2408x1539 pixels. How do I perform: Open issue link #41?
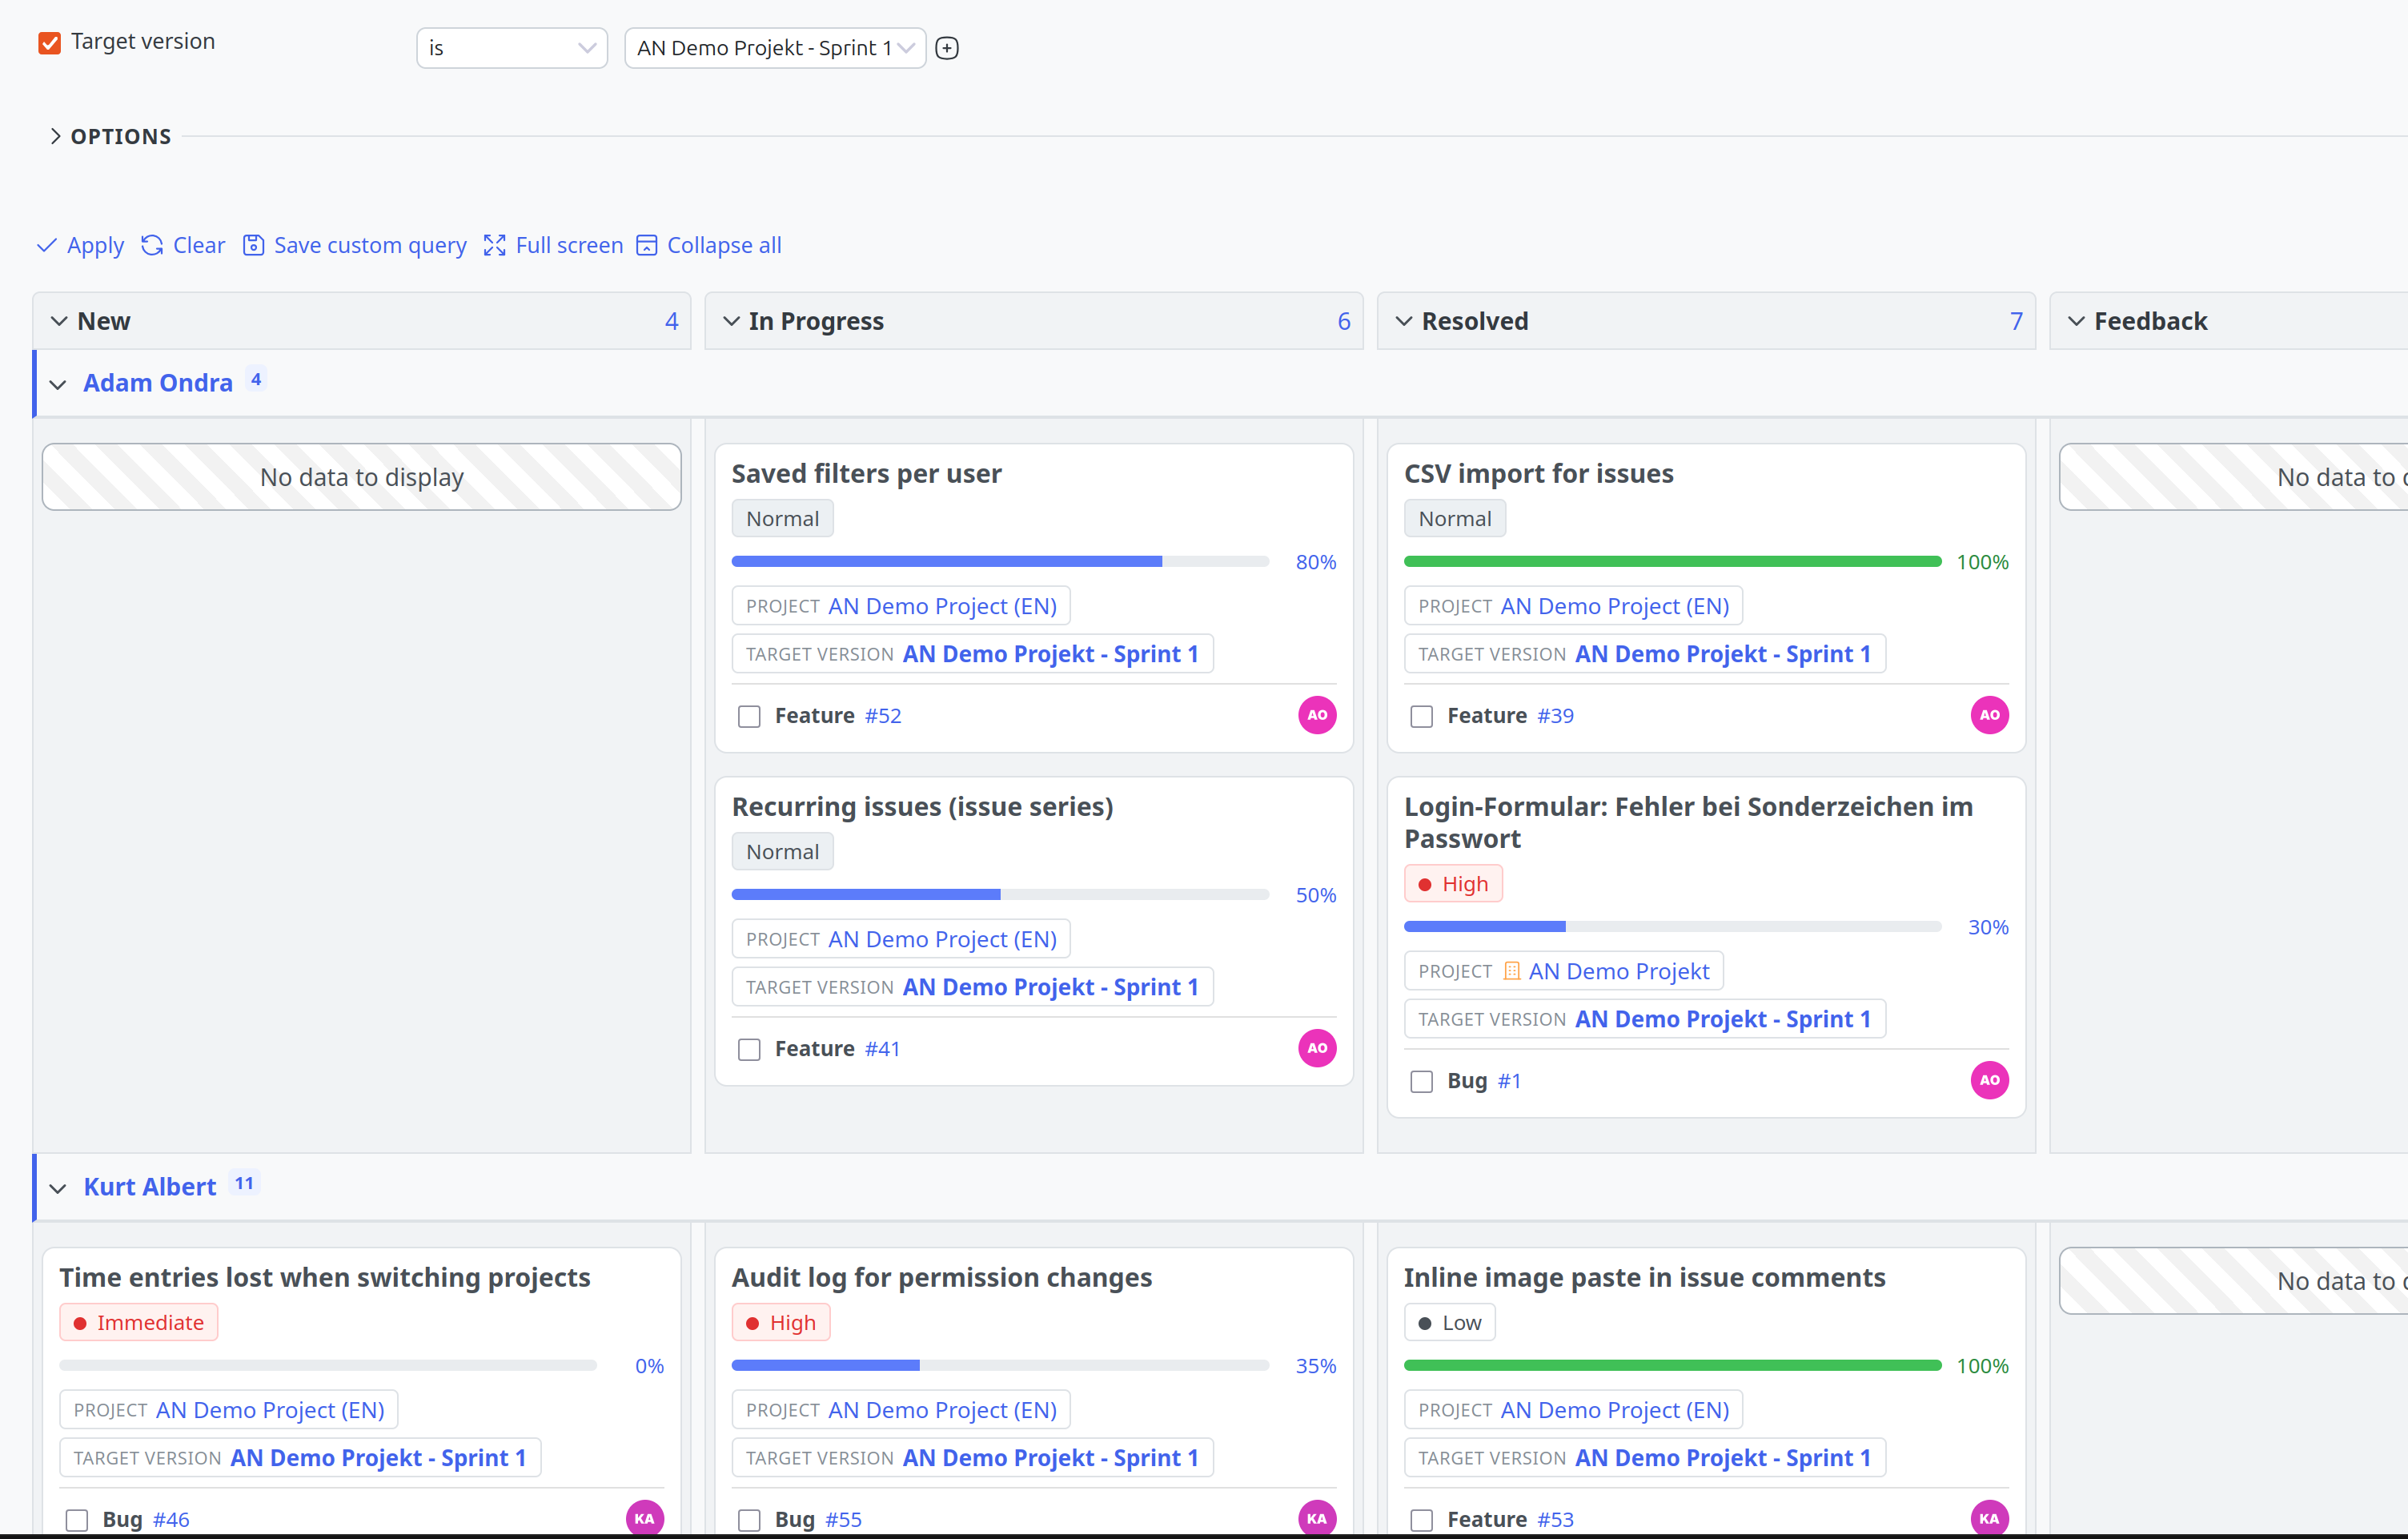coord(882,1049)
